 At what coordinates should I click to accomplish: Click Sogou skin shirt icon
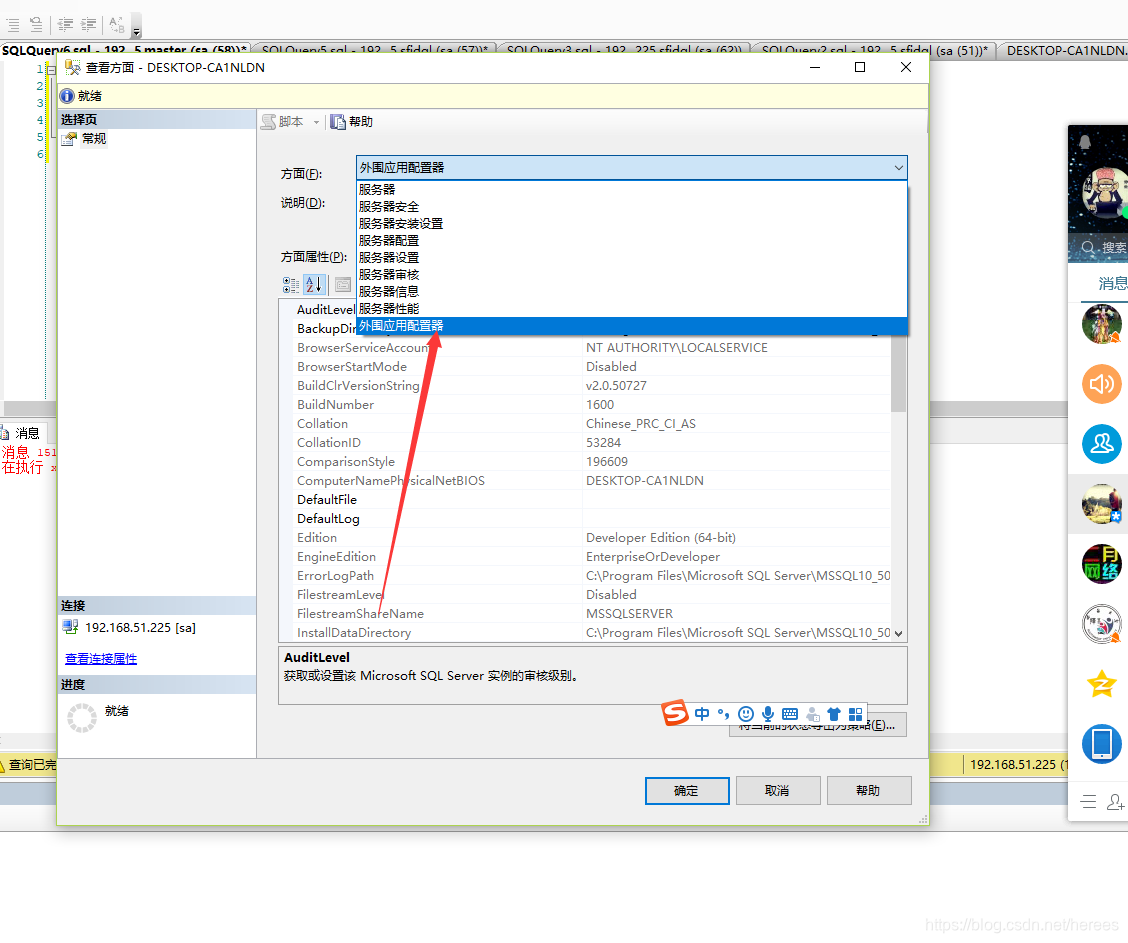[834, 714]
